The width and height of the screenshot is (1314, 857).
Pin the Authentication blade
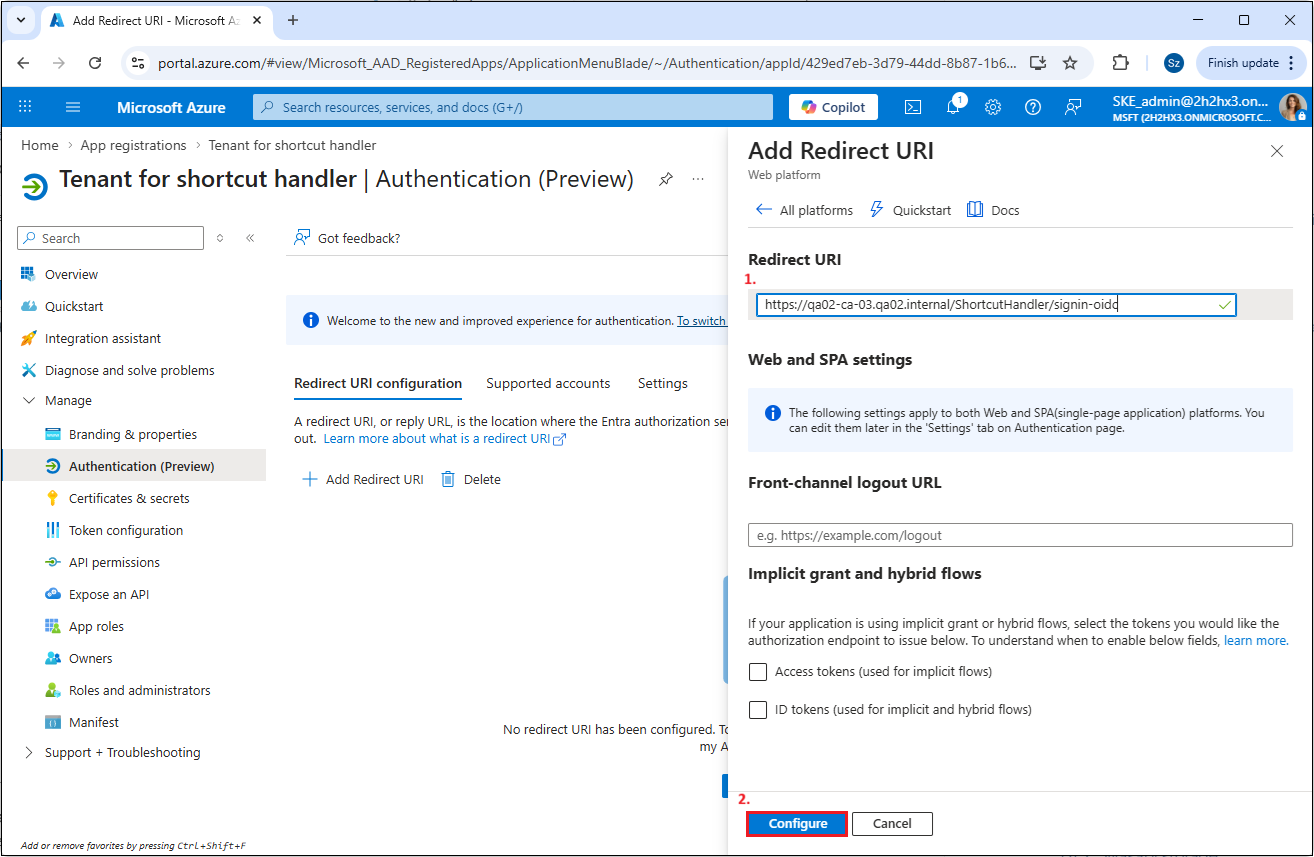point(665,180)
